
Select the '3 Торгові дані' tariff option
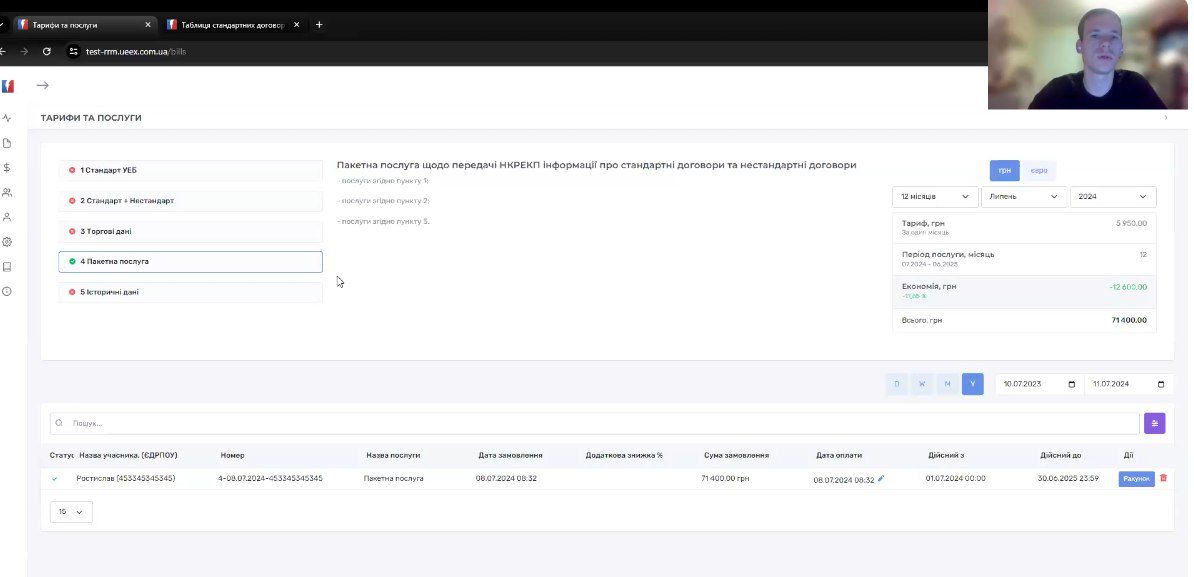[x=190, y=231]
